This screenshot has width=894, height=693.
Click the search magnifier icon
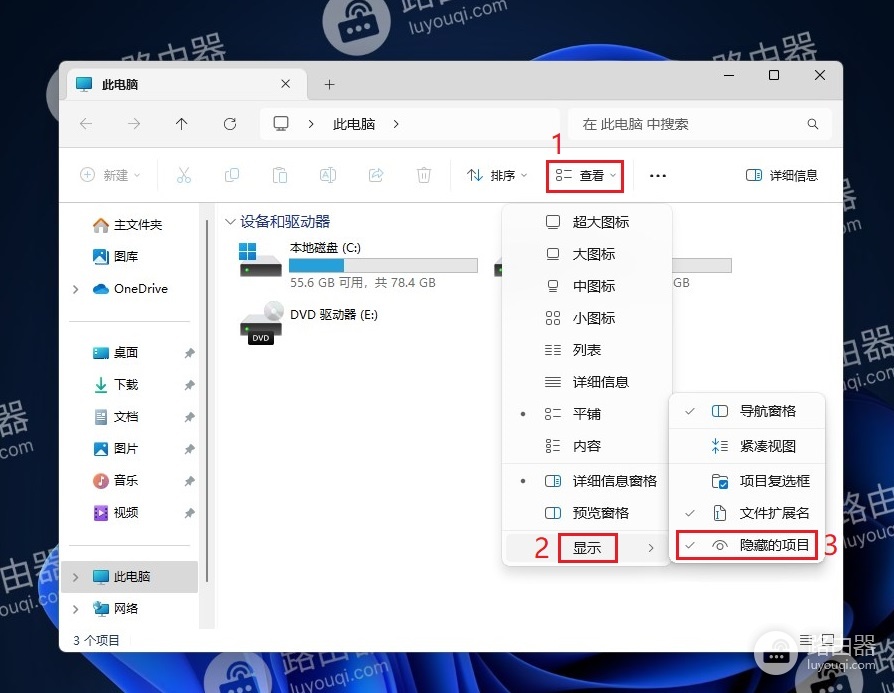coord(813,124)
